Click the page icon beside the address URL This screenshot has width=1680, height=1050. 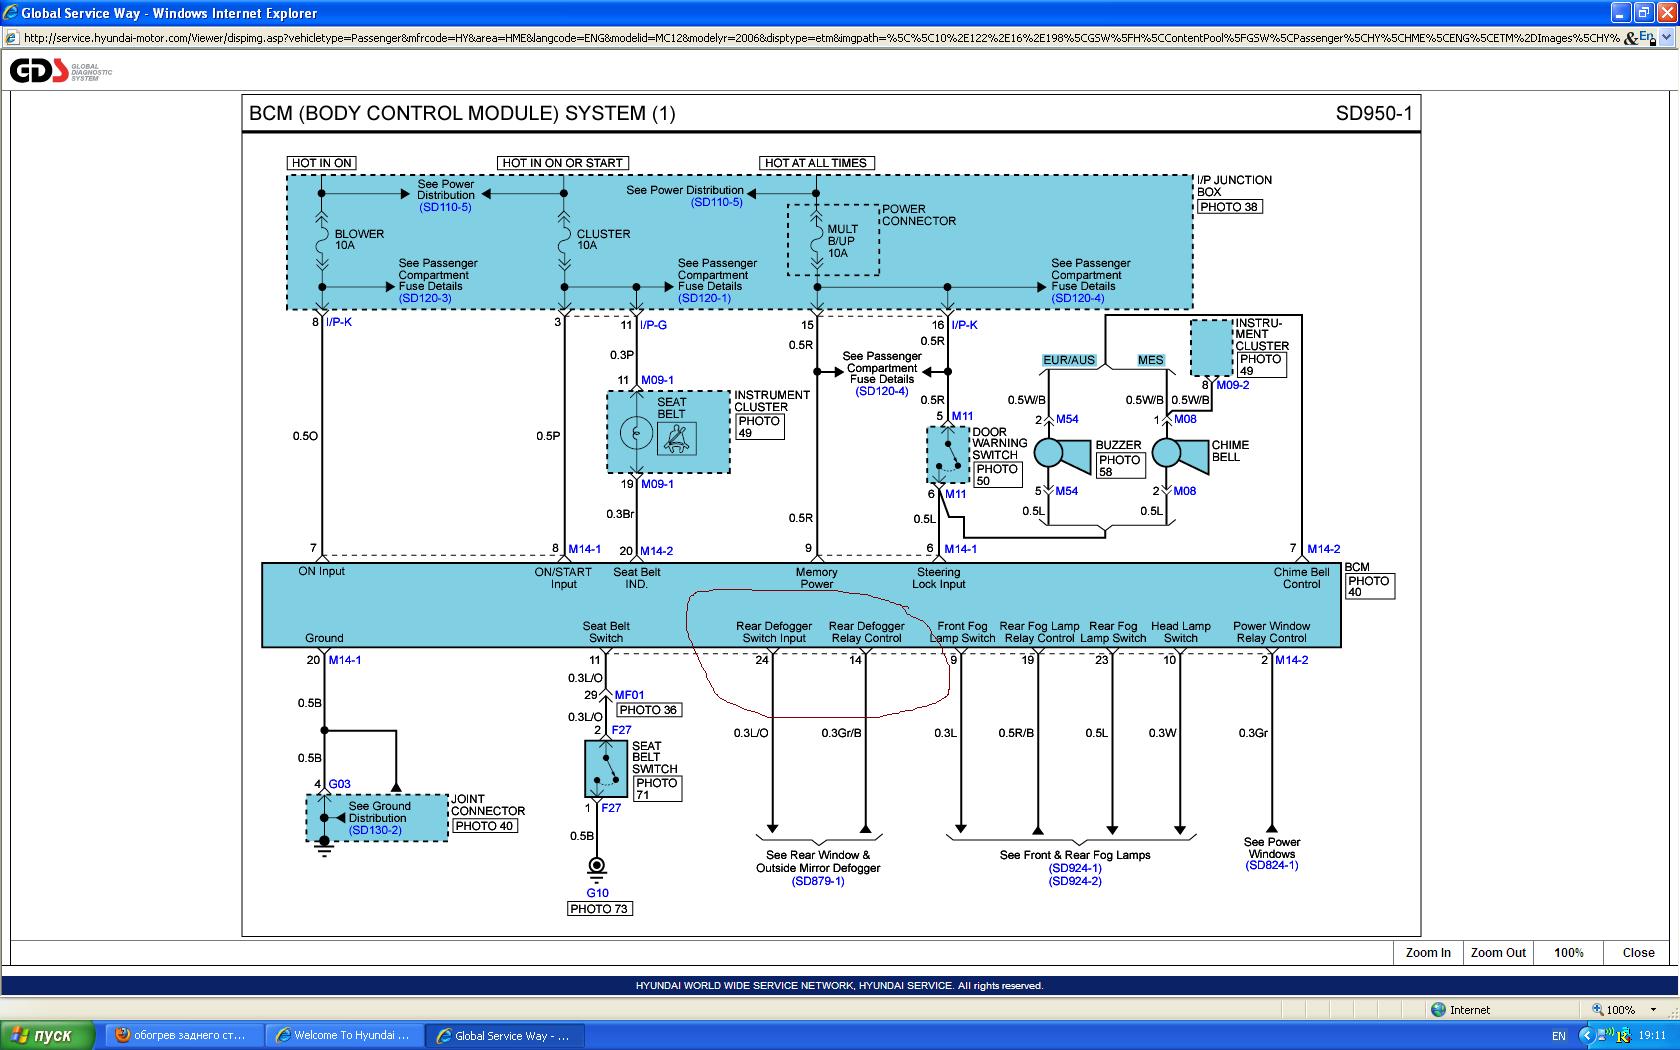point(11,38)
